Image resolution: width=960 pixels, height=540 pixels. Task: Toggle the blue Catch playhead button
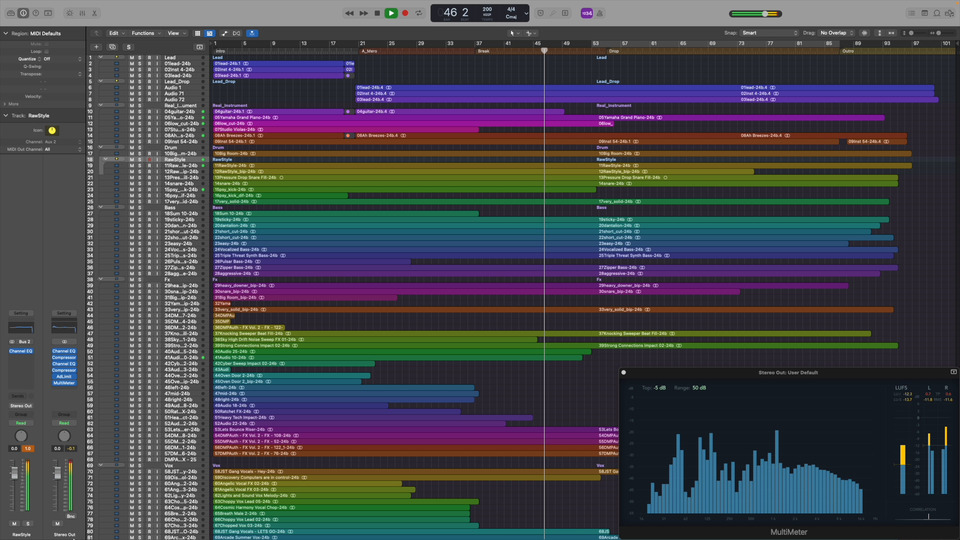point(252,33)
